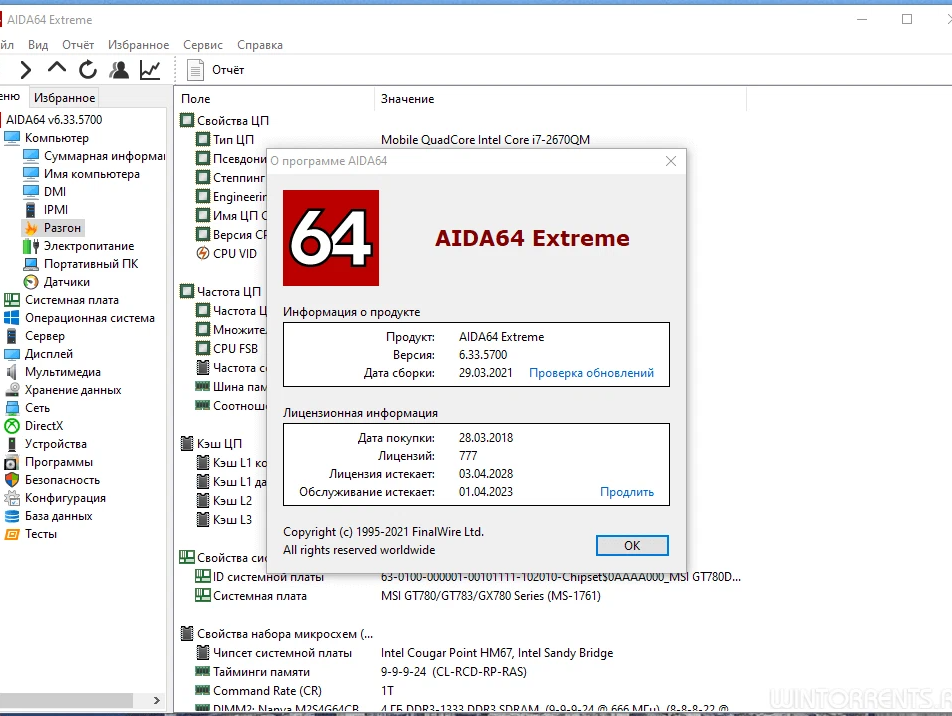Open the Избранное menu in menu bar
Screen dimensions: 952x716
pos(138,45)
